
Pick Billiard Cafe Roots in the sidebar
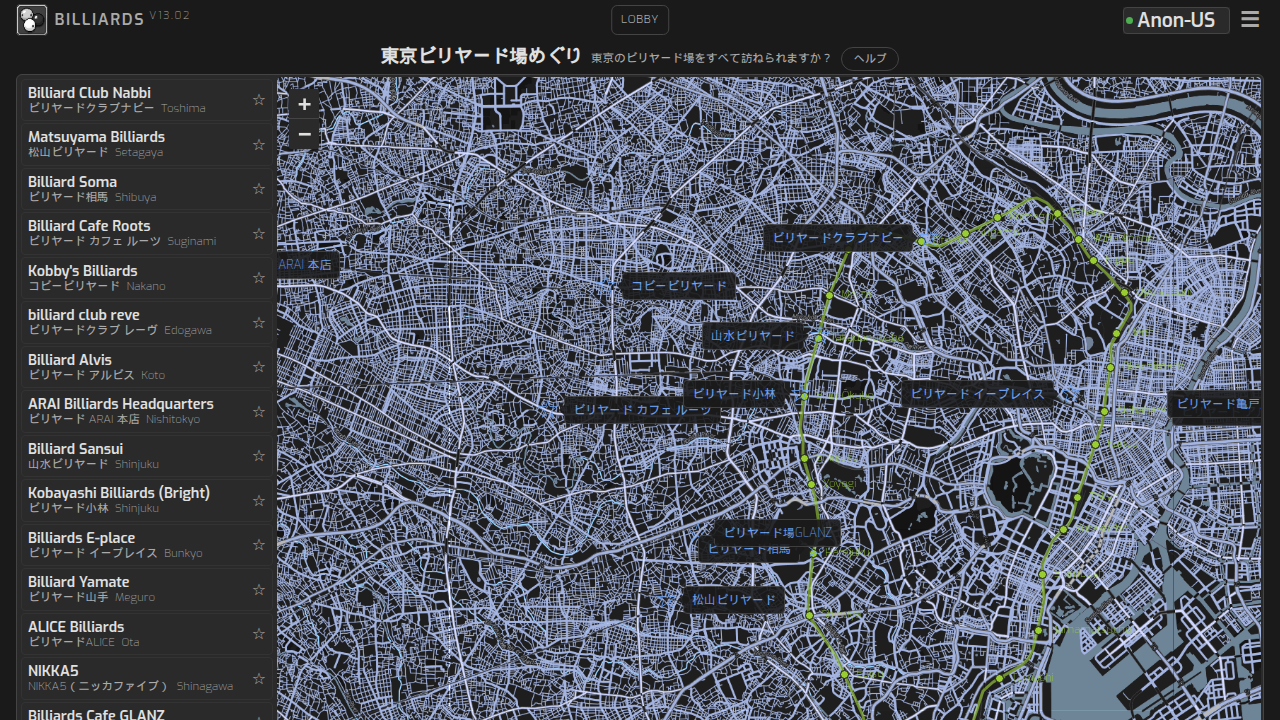147,233
